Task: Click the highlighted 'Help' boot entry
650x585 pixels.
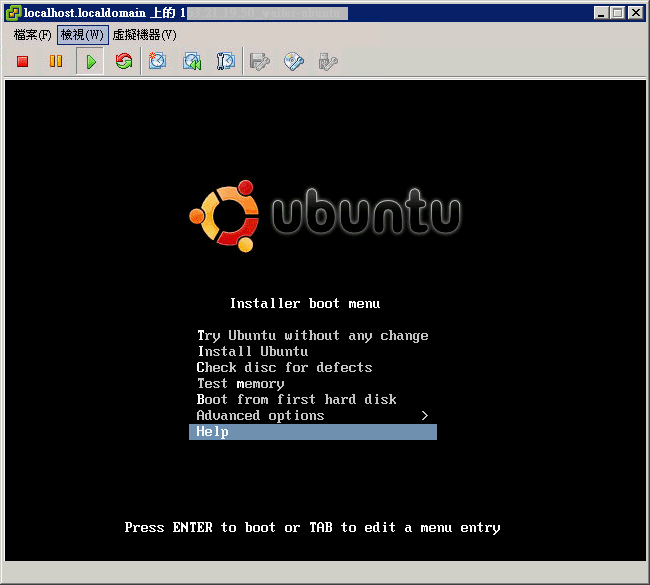Action: tap(313, 432)
